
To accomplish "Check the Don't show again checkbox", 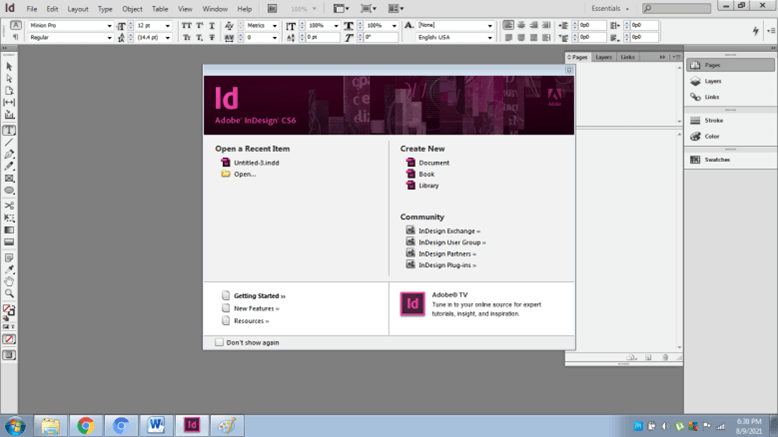I will 219,342.
